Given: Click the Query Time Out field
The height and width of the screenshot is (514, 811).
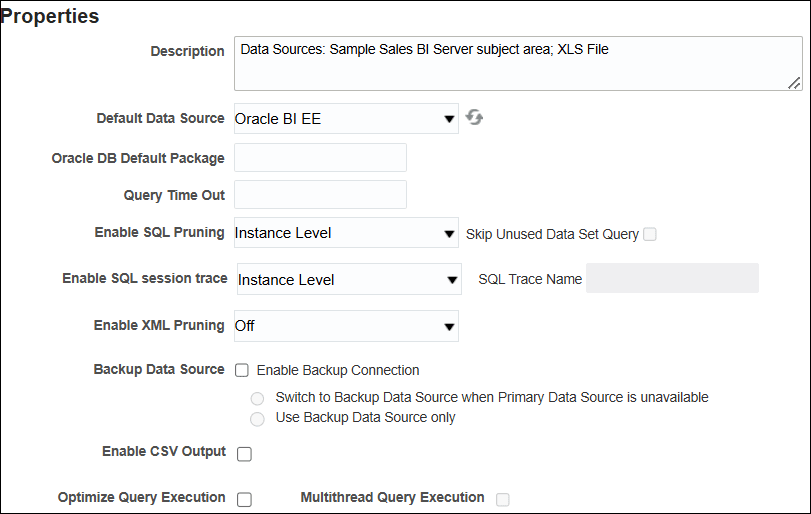Looking at the screenshot, I should 320,195.
